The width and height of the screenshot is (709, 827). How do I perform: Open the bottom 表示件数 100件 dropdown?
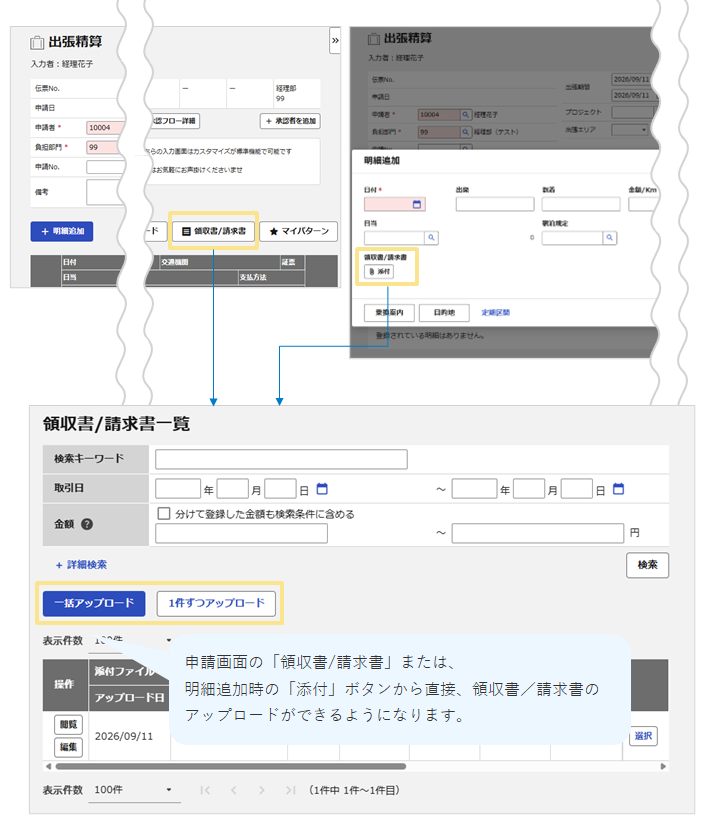(135, 790)
